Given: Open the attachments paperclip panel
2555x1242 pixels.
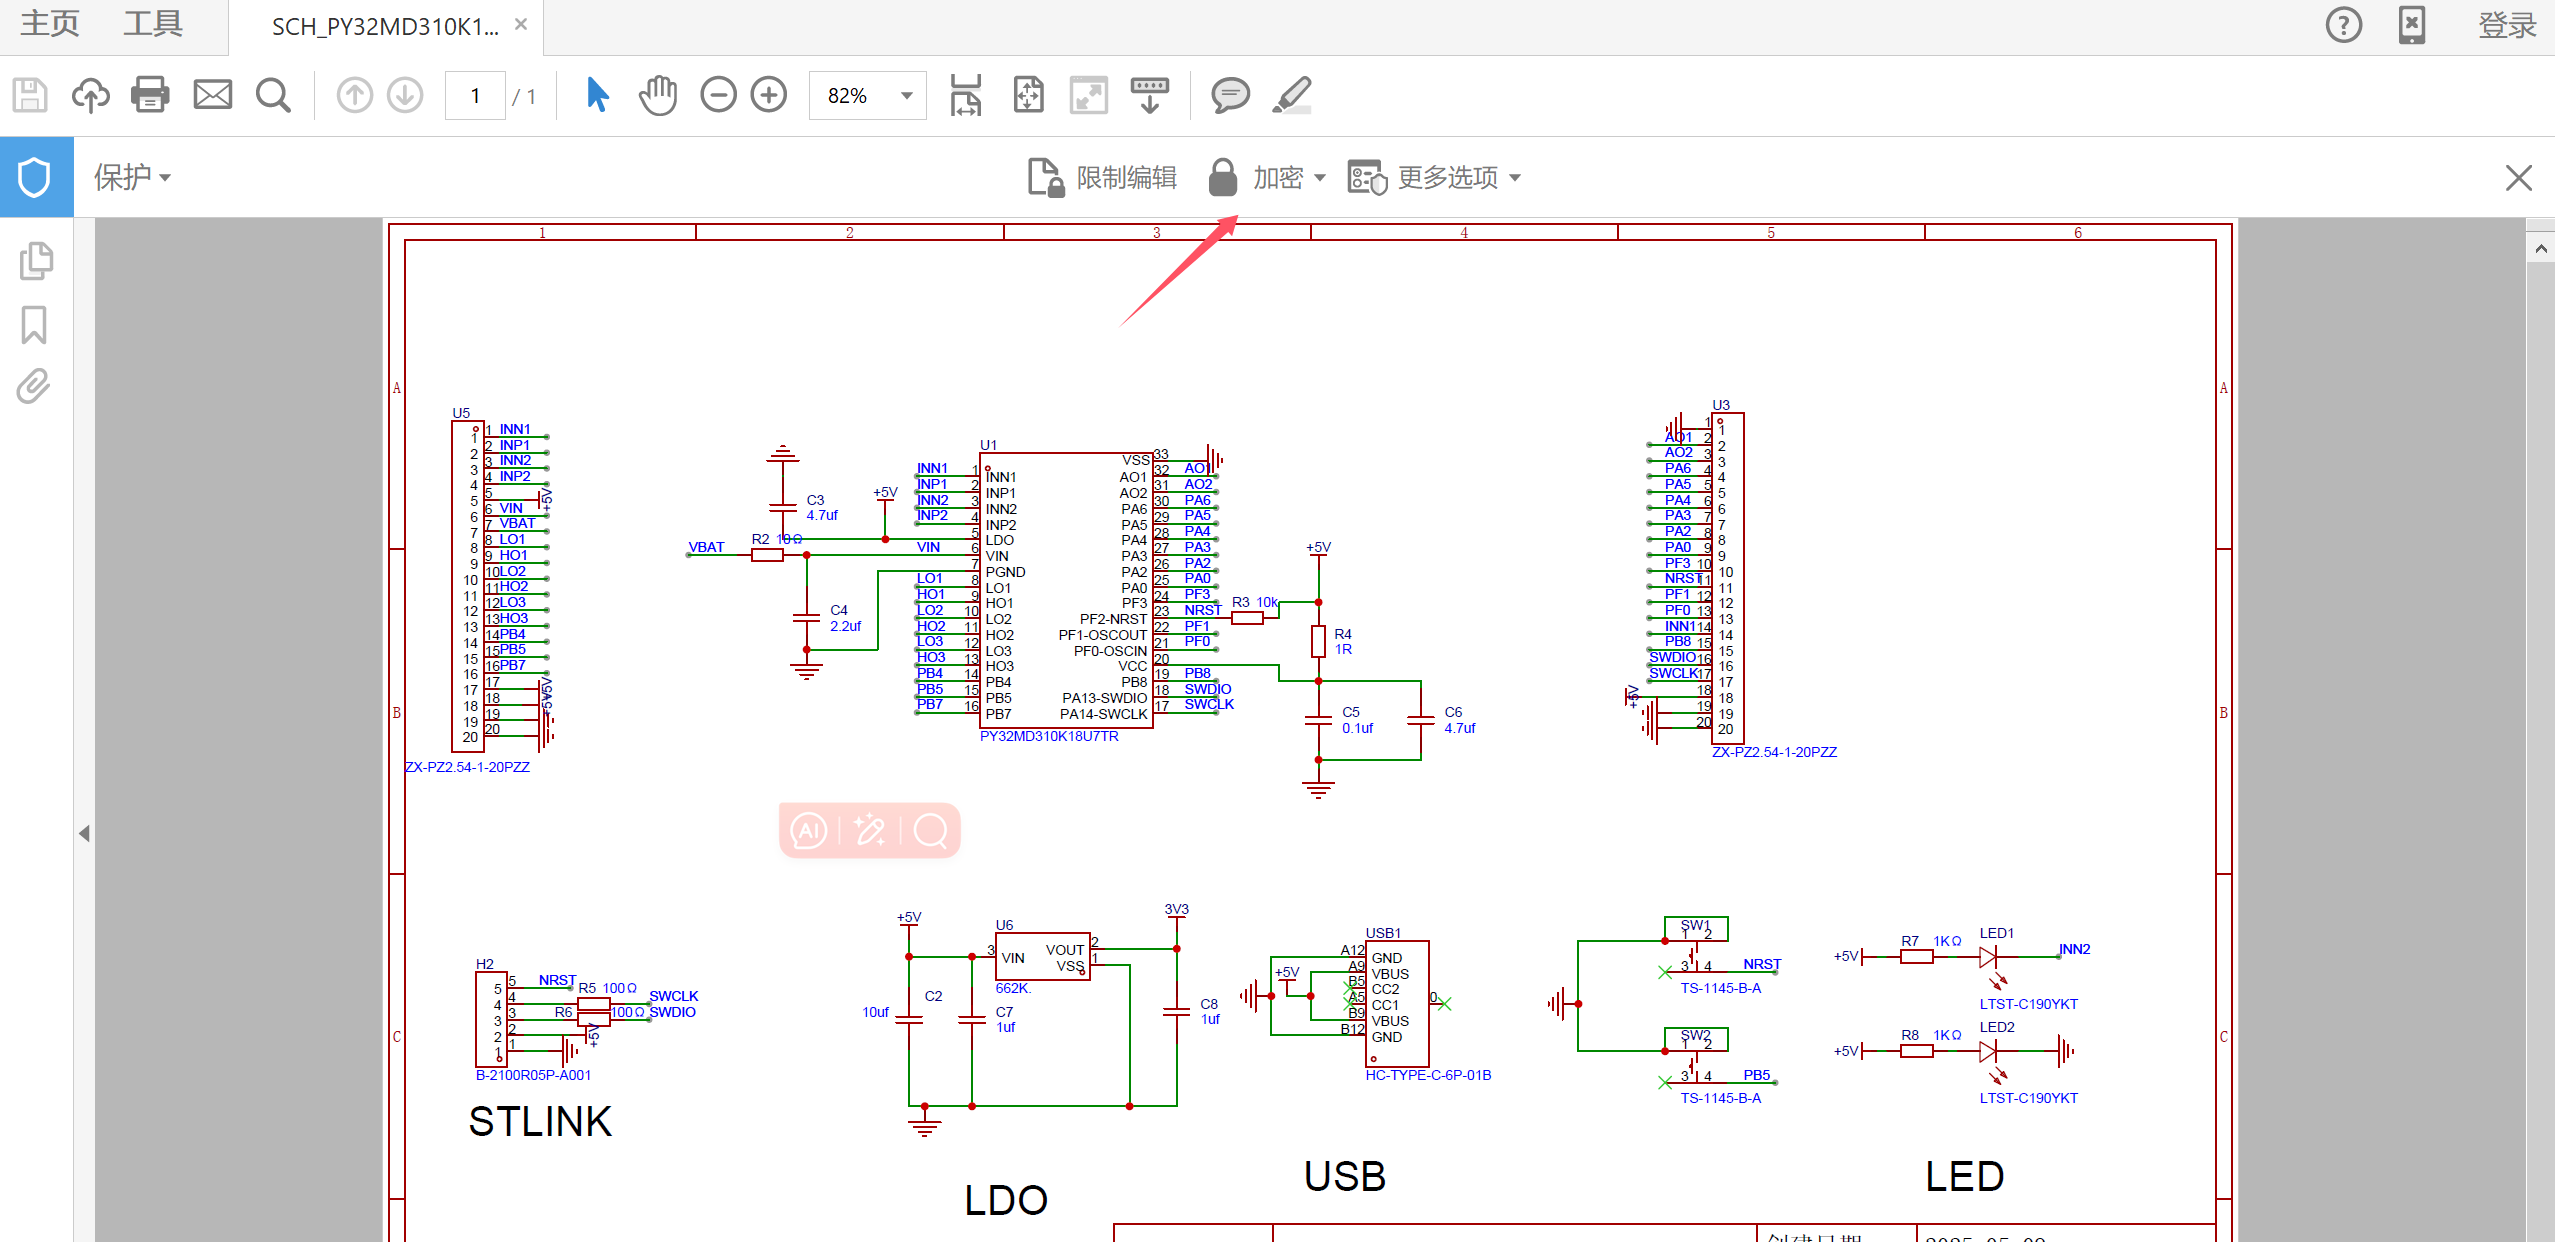Looking at the screenshot, I should coord(34,386).
